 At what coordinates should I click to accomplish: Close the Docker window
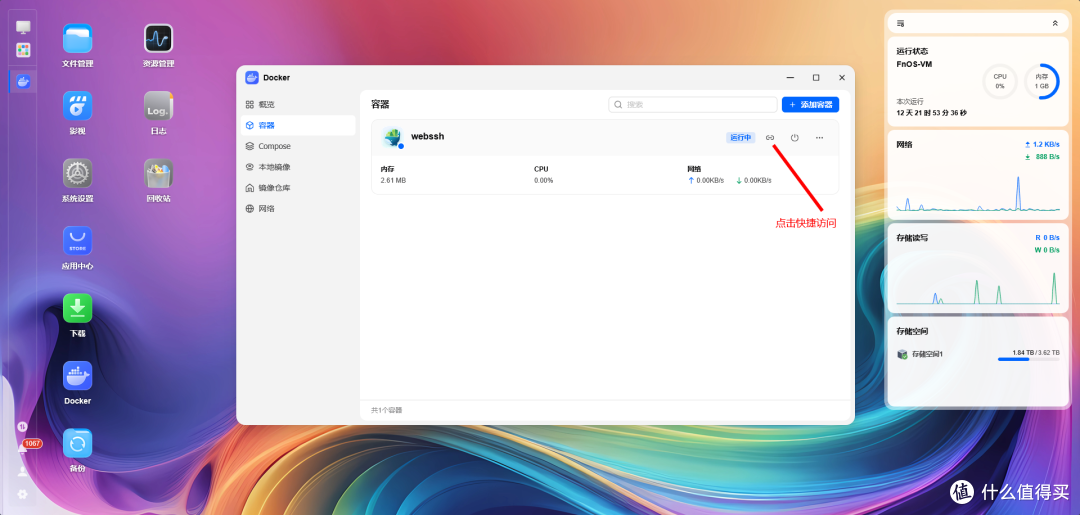click(842, 78)
